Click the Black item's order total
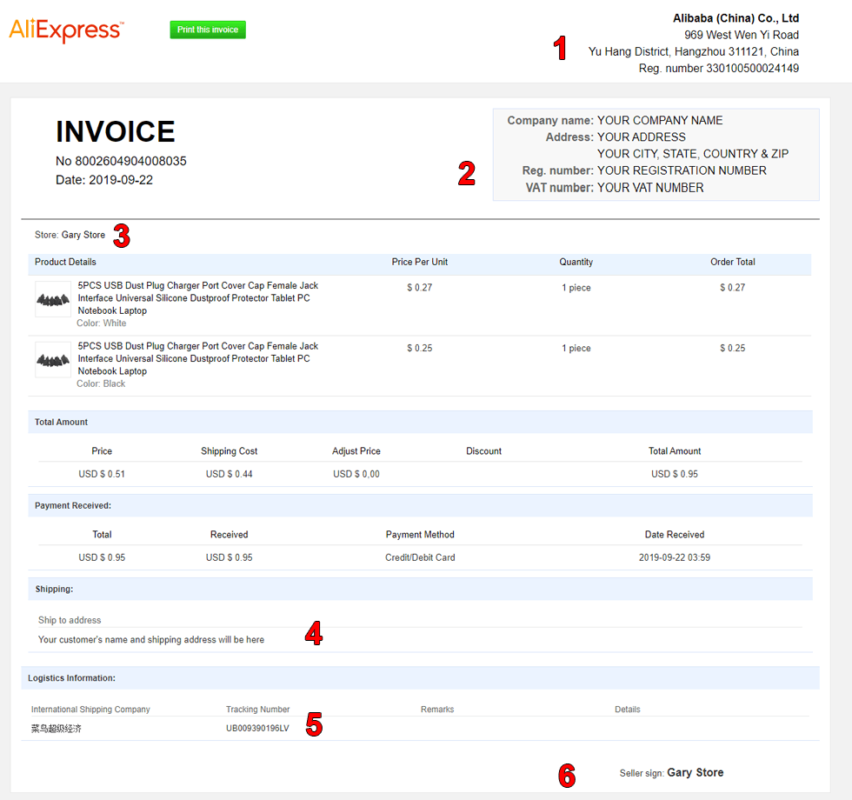This screenshot has width=852, height=800. (x=732, y=348)
